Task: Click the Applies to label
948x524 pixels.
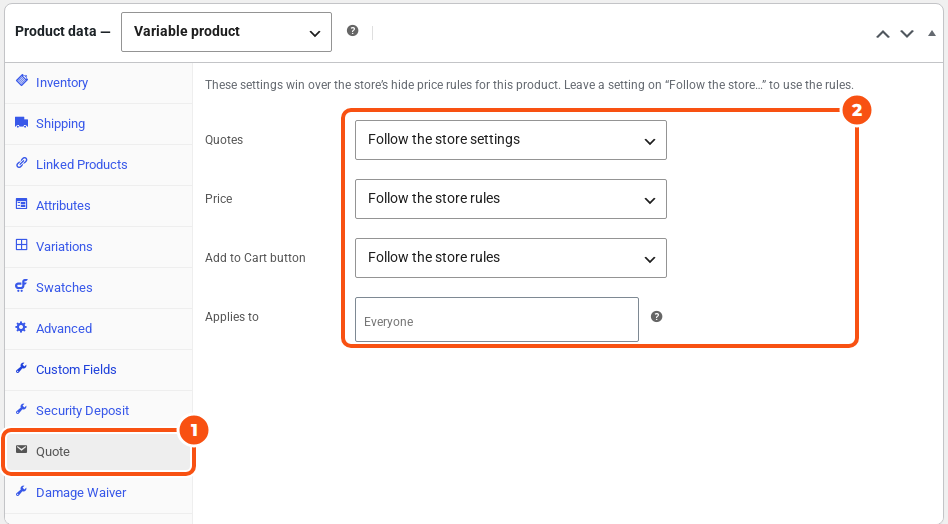Action: coord(232,317)
